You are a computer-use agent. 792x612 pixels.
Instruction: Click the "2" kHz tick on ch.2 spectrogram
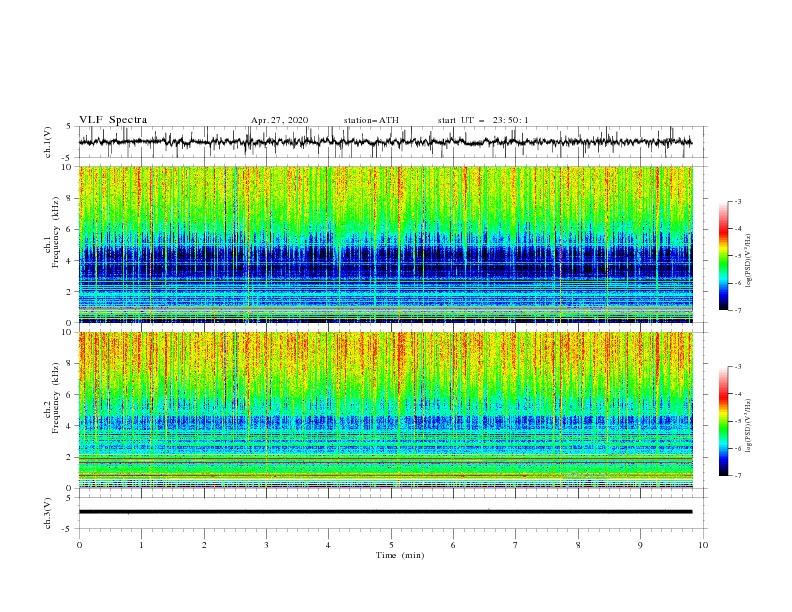pos(70,457)
